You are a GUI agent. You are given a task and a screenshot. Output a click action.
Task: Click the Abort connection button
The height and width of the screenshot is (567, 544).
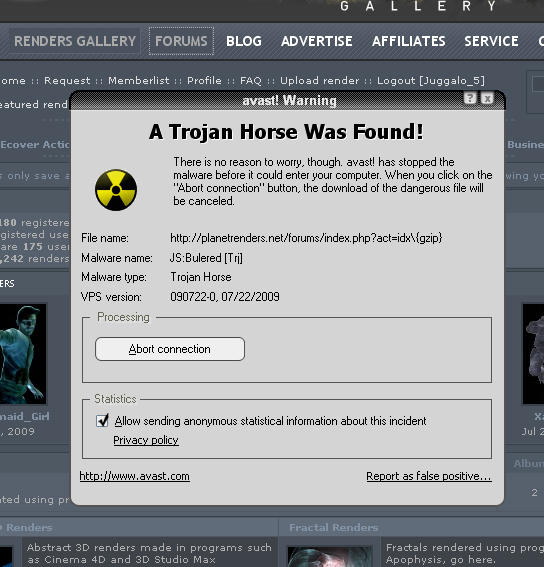point(170,349)
